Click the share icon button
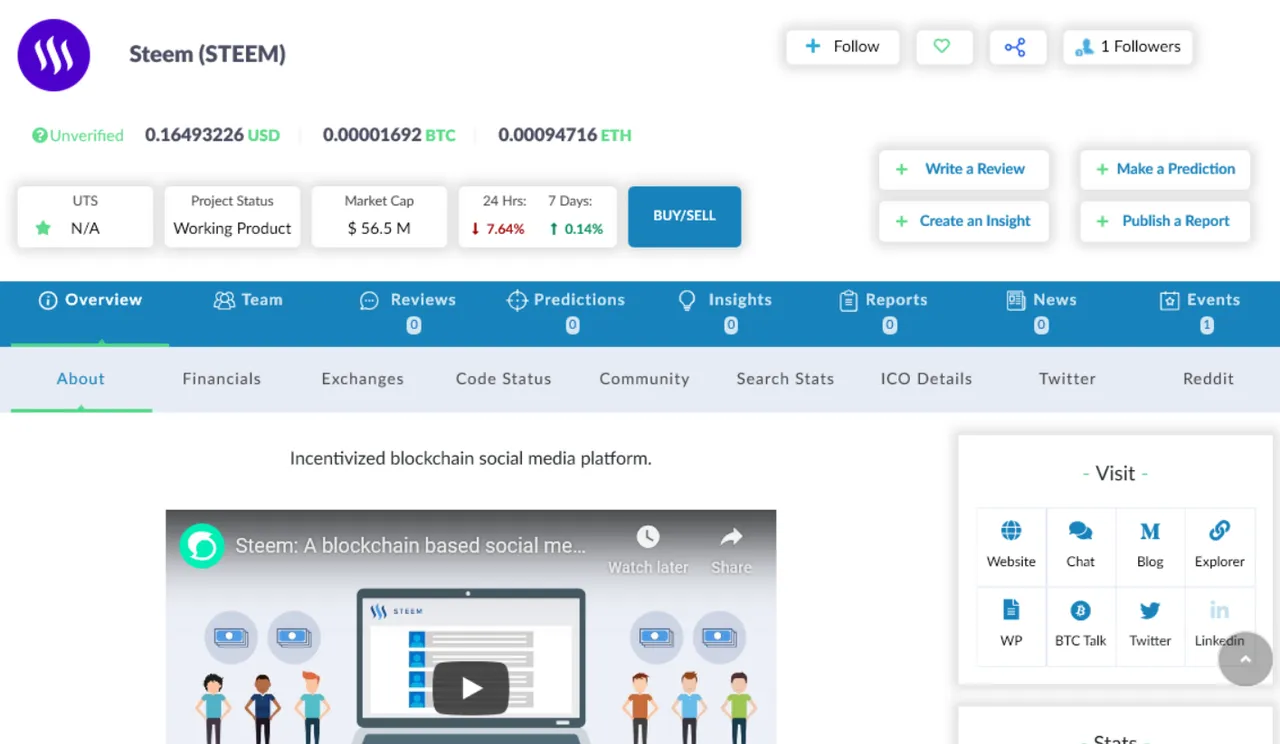Image resolution: width=1280 pixels, height=744 pixels. tap(1016, 47)
